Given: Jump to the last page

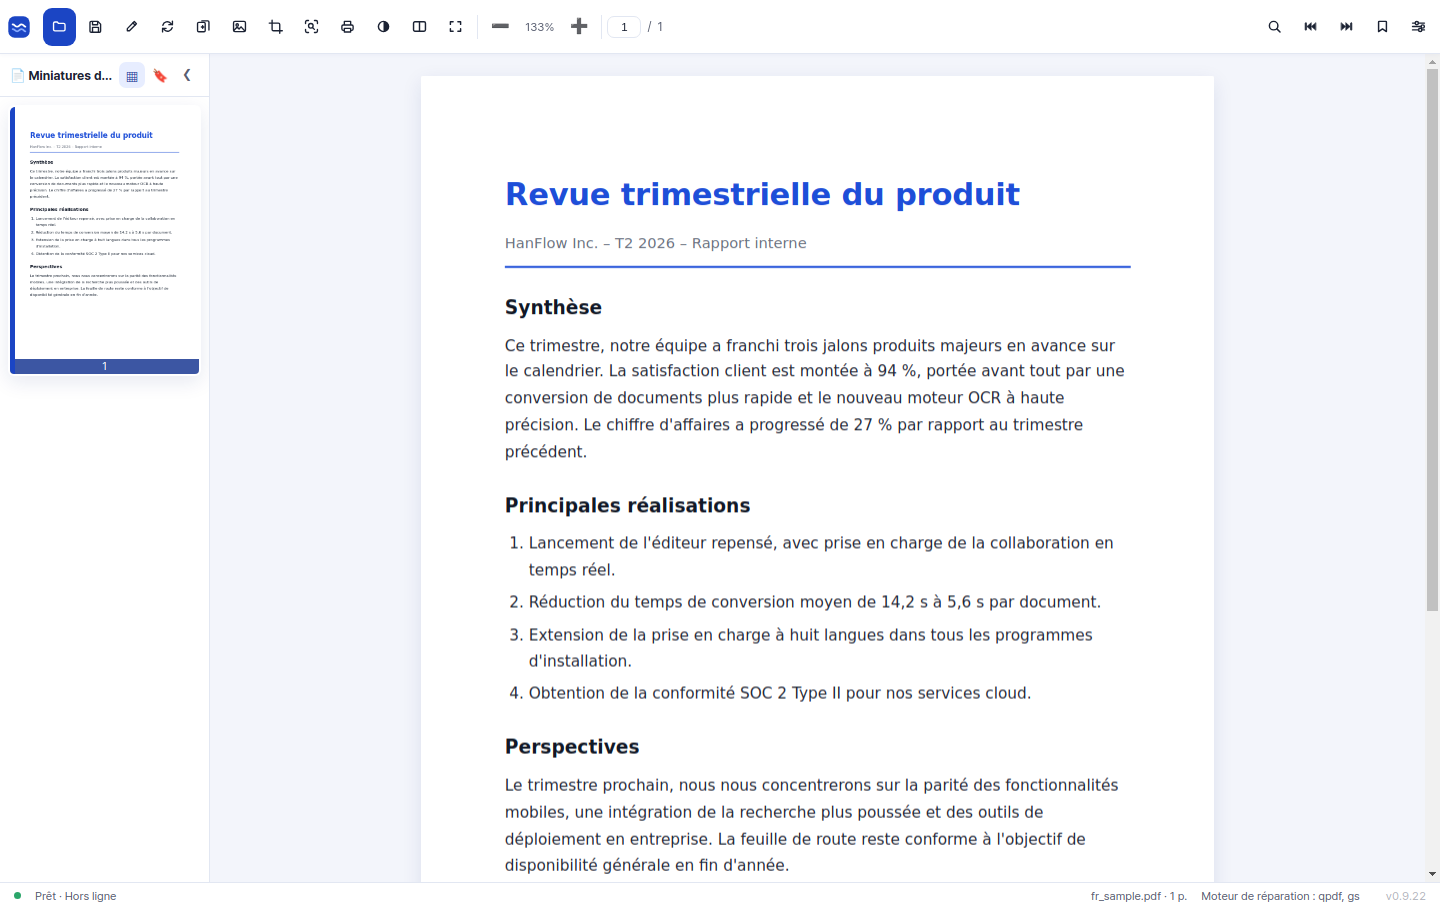Looking at the screenshot, I should [1346, 27].
